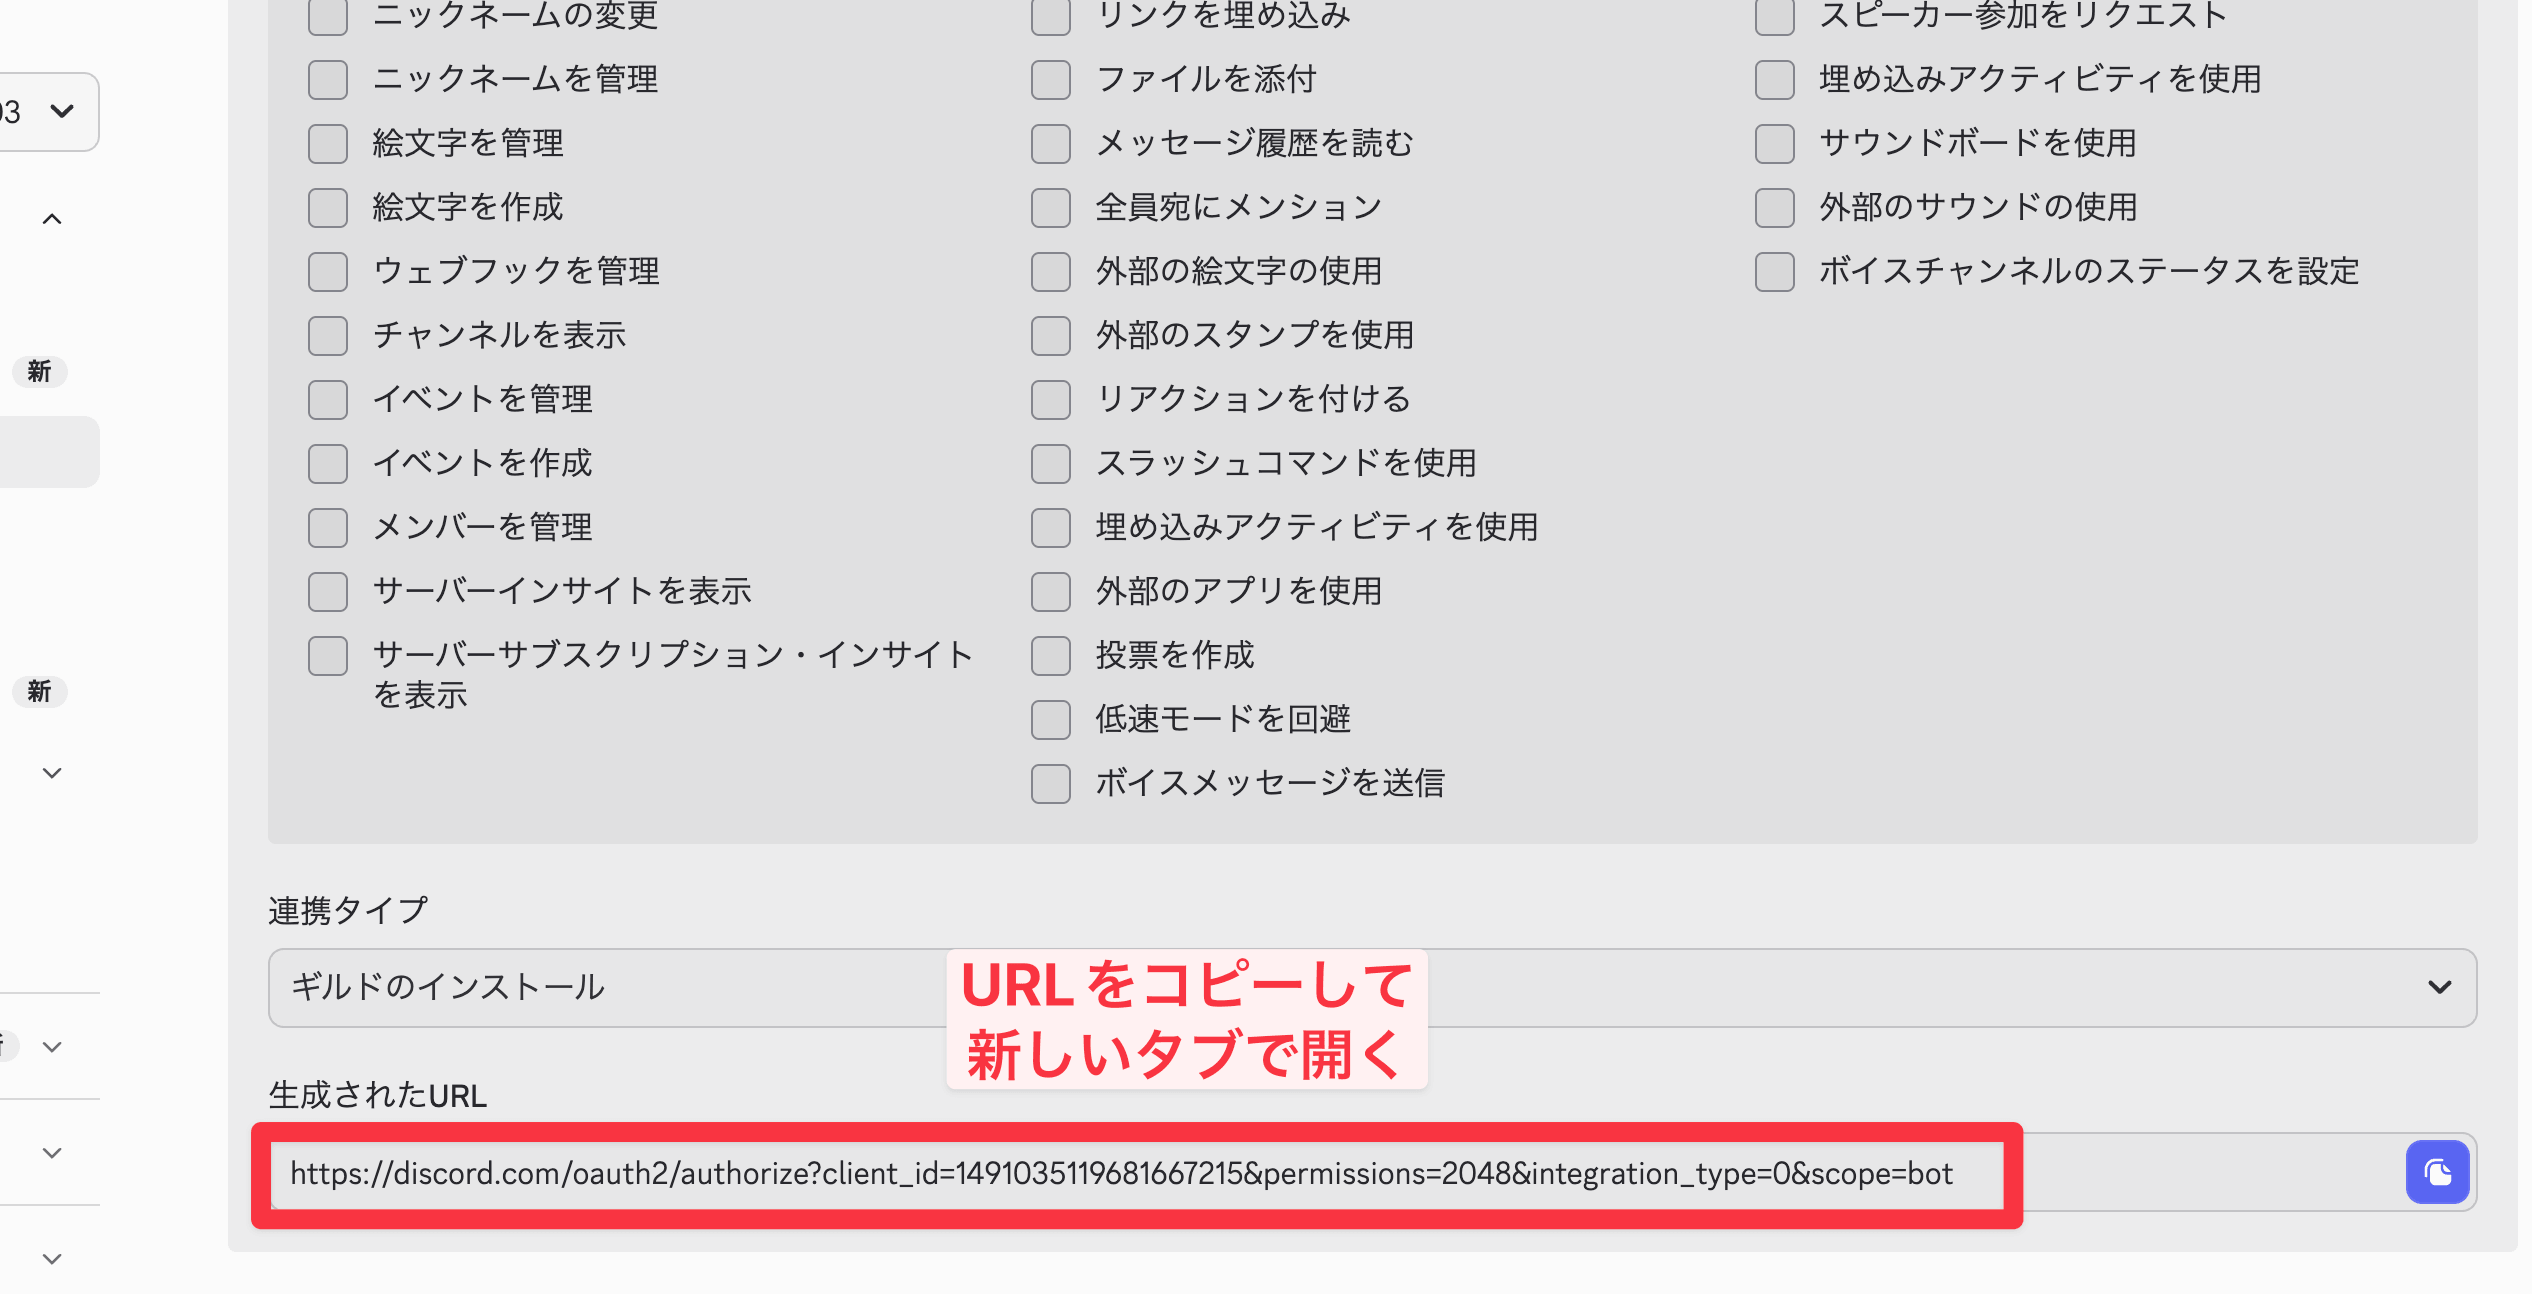Expand sidebar section below second 新 badge

pos(52,773)
